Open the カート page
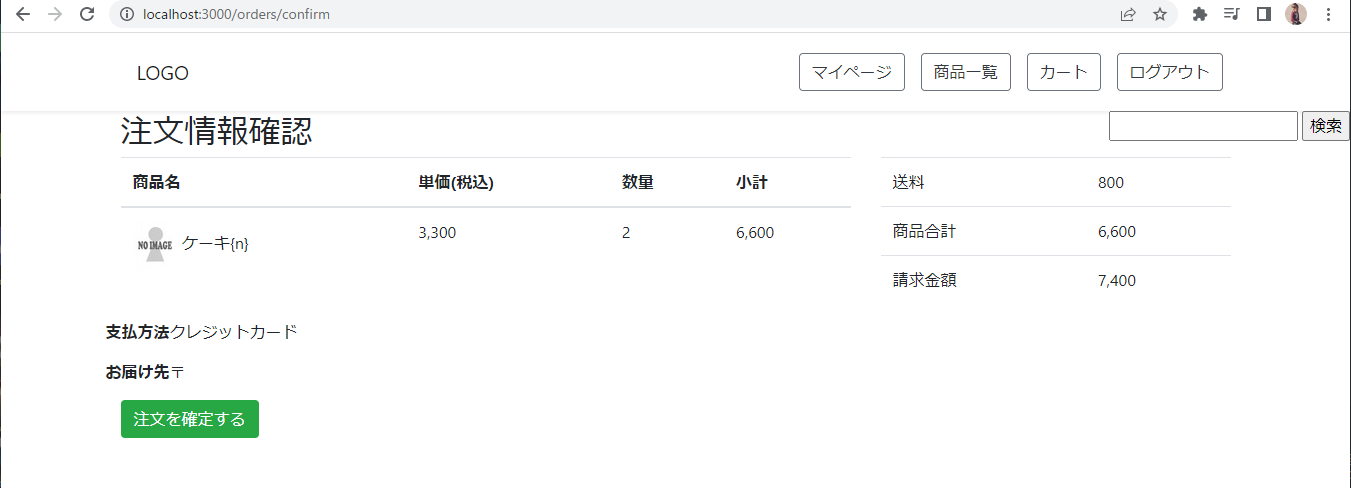Viewport: 1351px width, 488px height. click(1064, 72)
